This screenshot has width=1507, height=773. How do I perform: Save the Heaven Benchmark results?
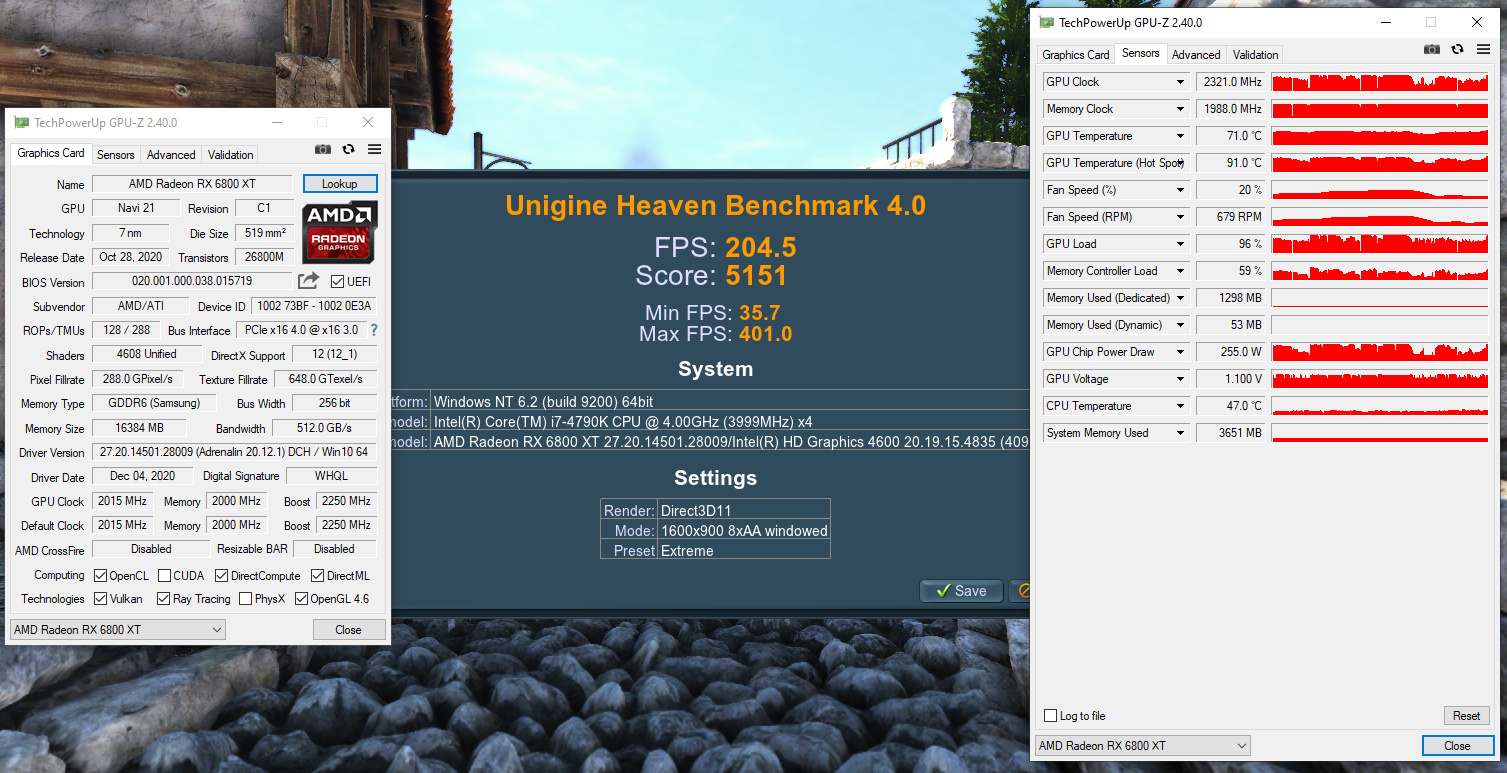click(x=960, y=591)
